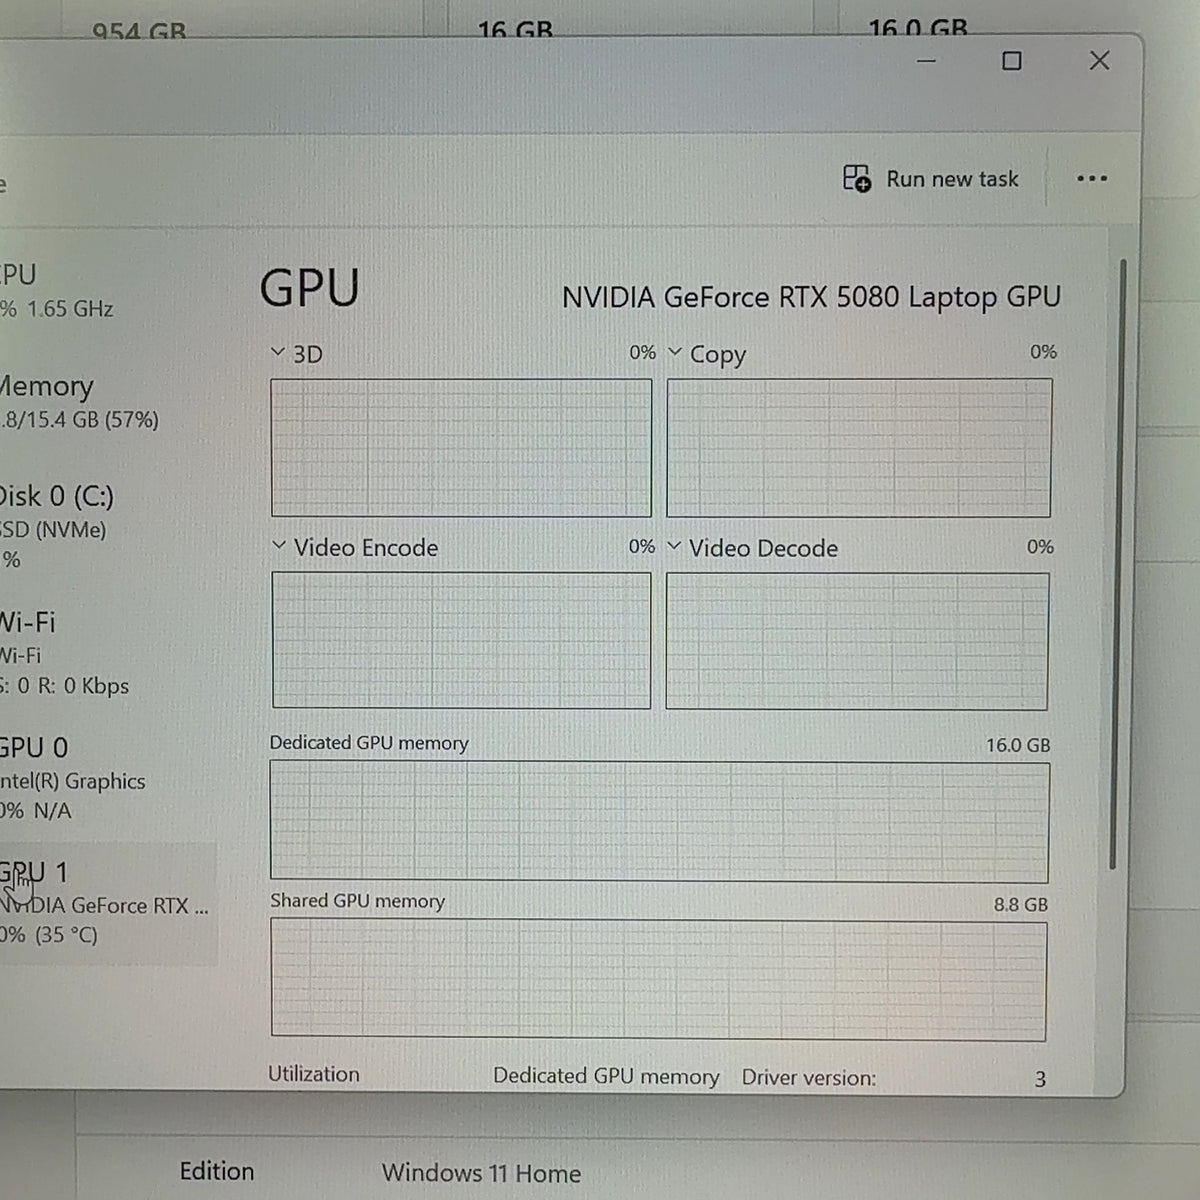
Task: Maximize the Task Manager window
Action: (1012, 61)
